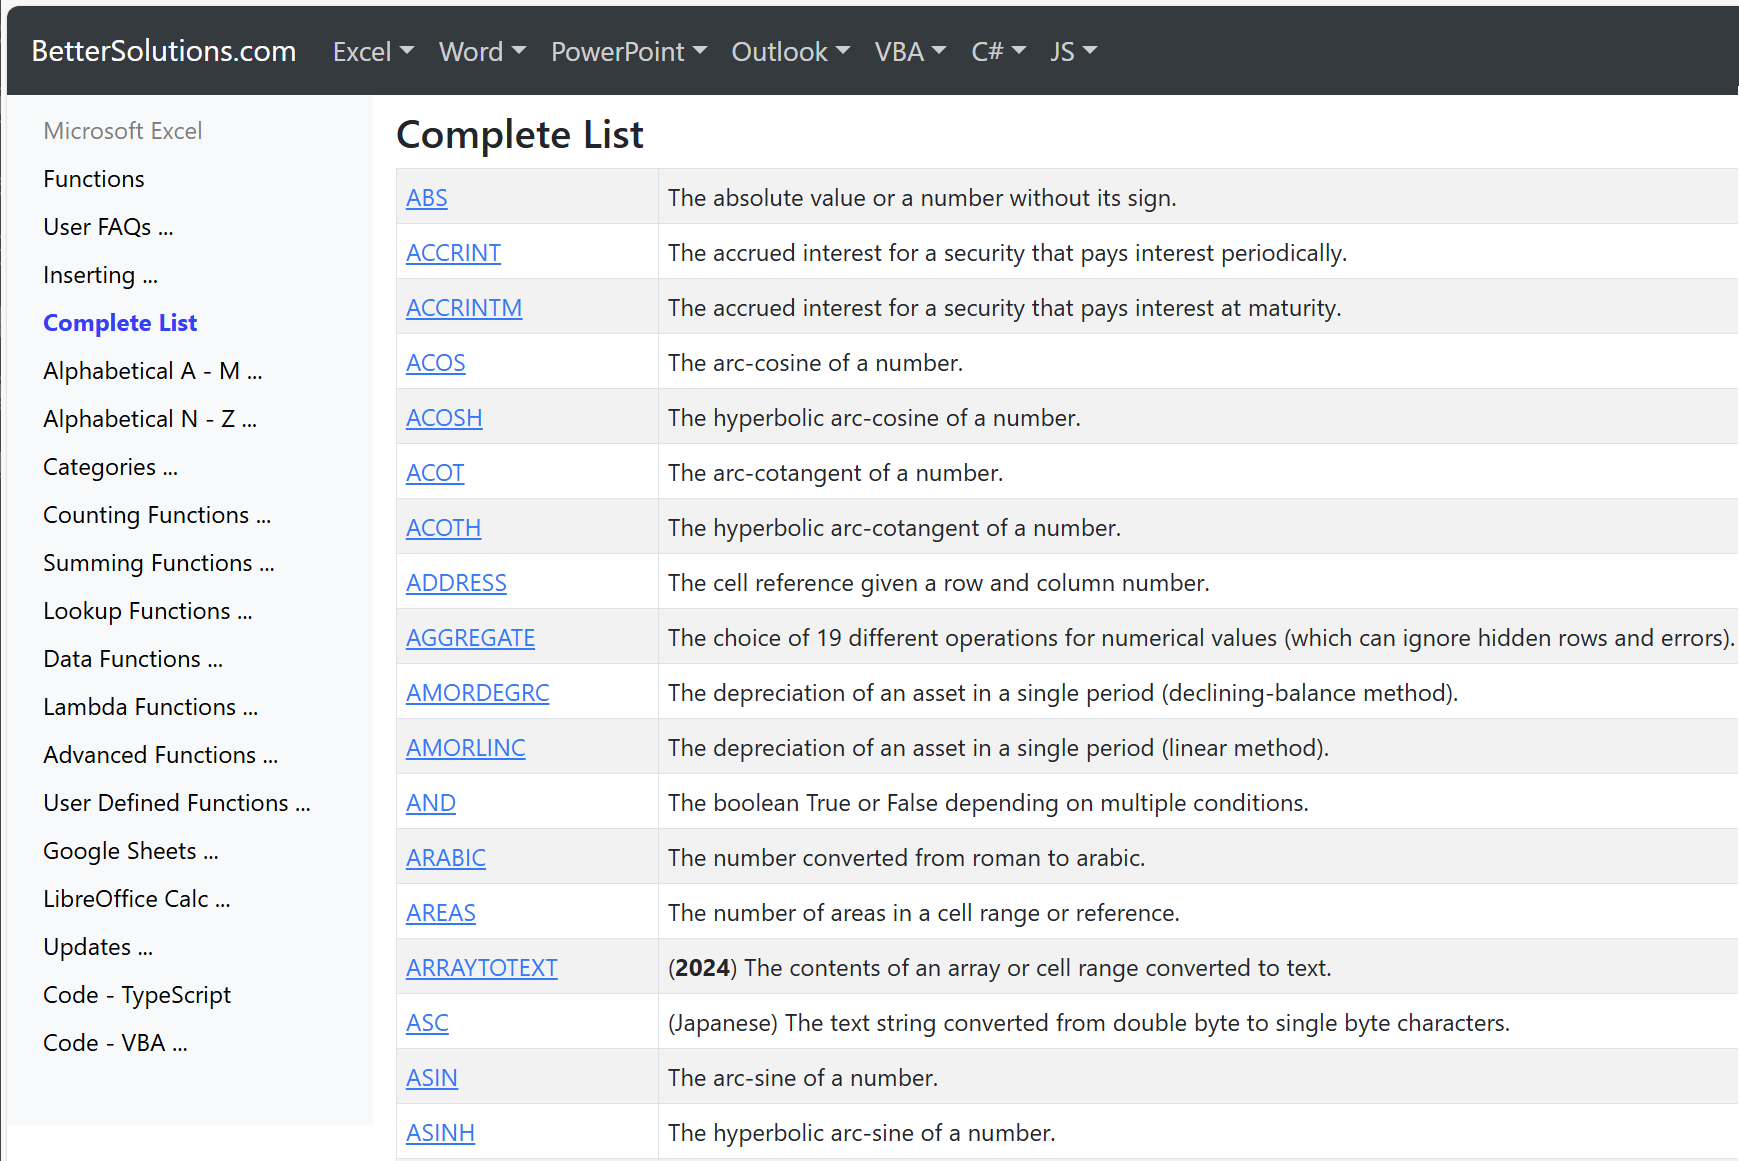This screenshot has width=1739, height=1161.
Task: Click text 'The absolute value or a number without its sign.'
Action: coord(922,198)
